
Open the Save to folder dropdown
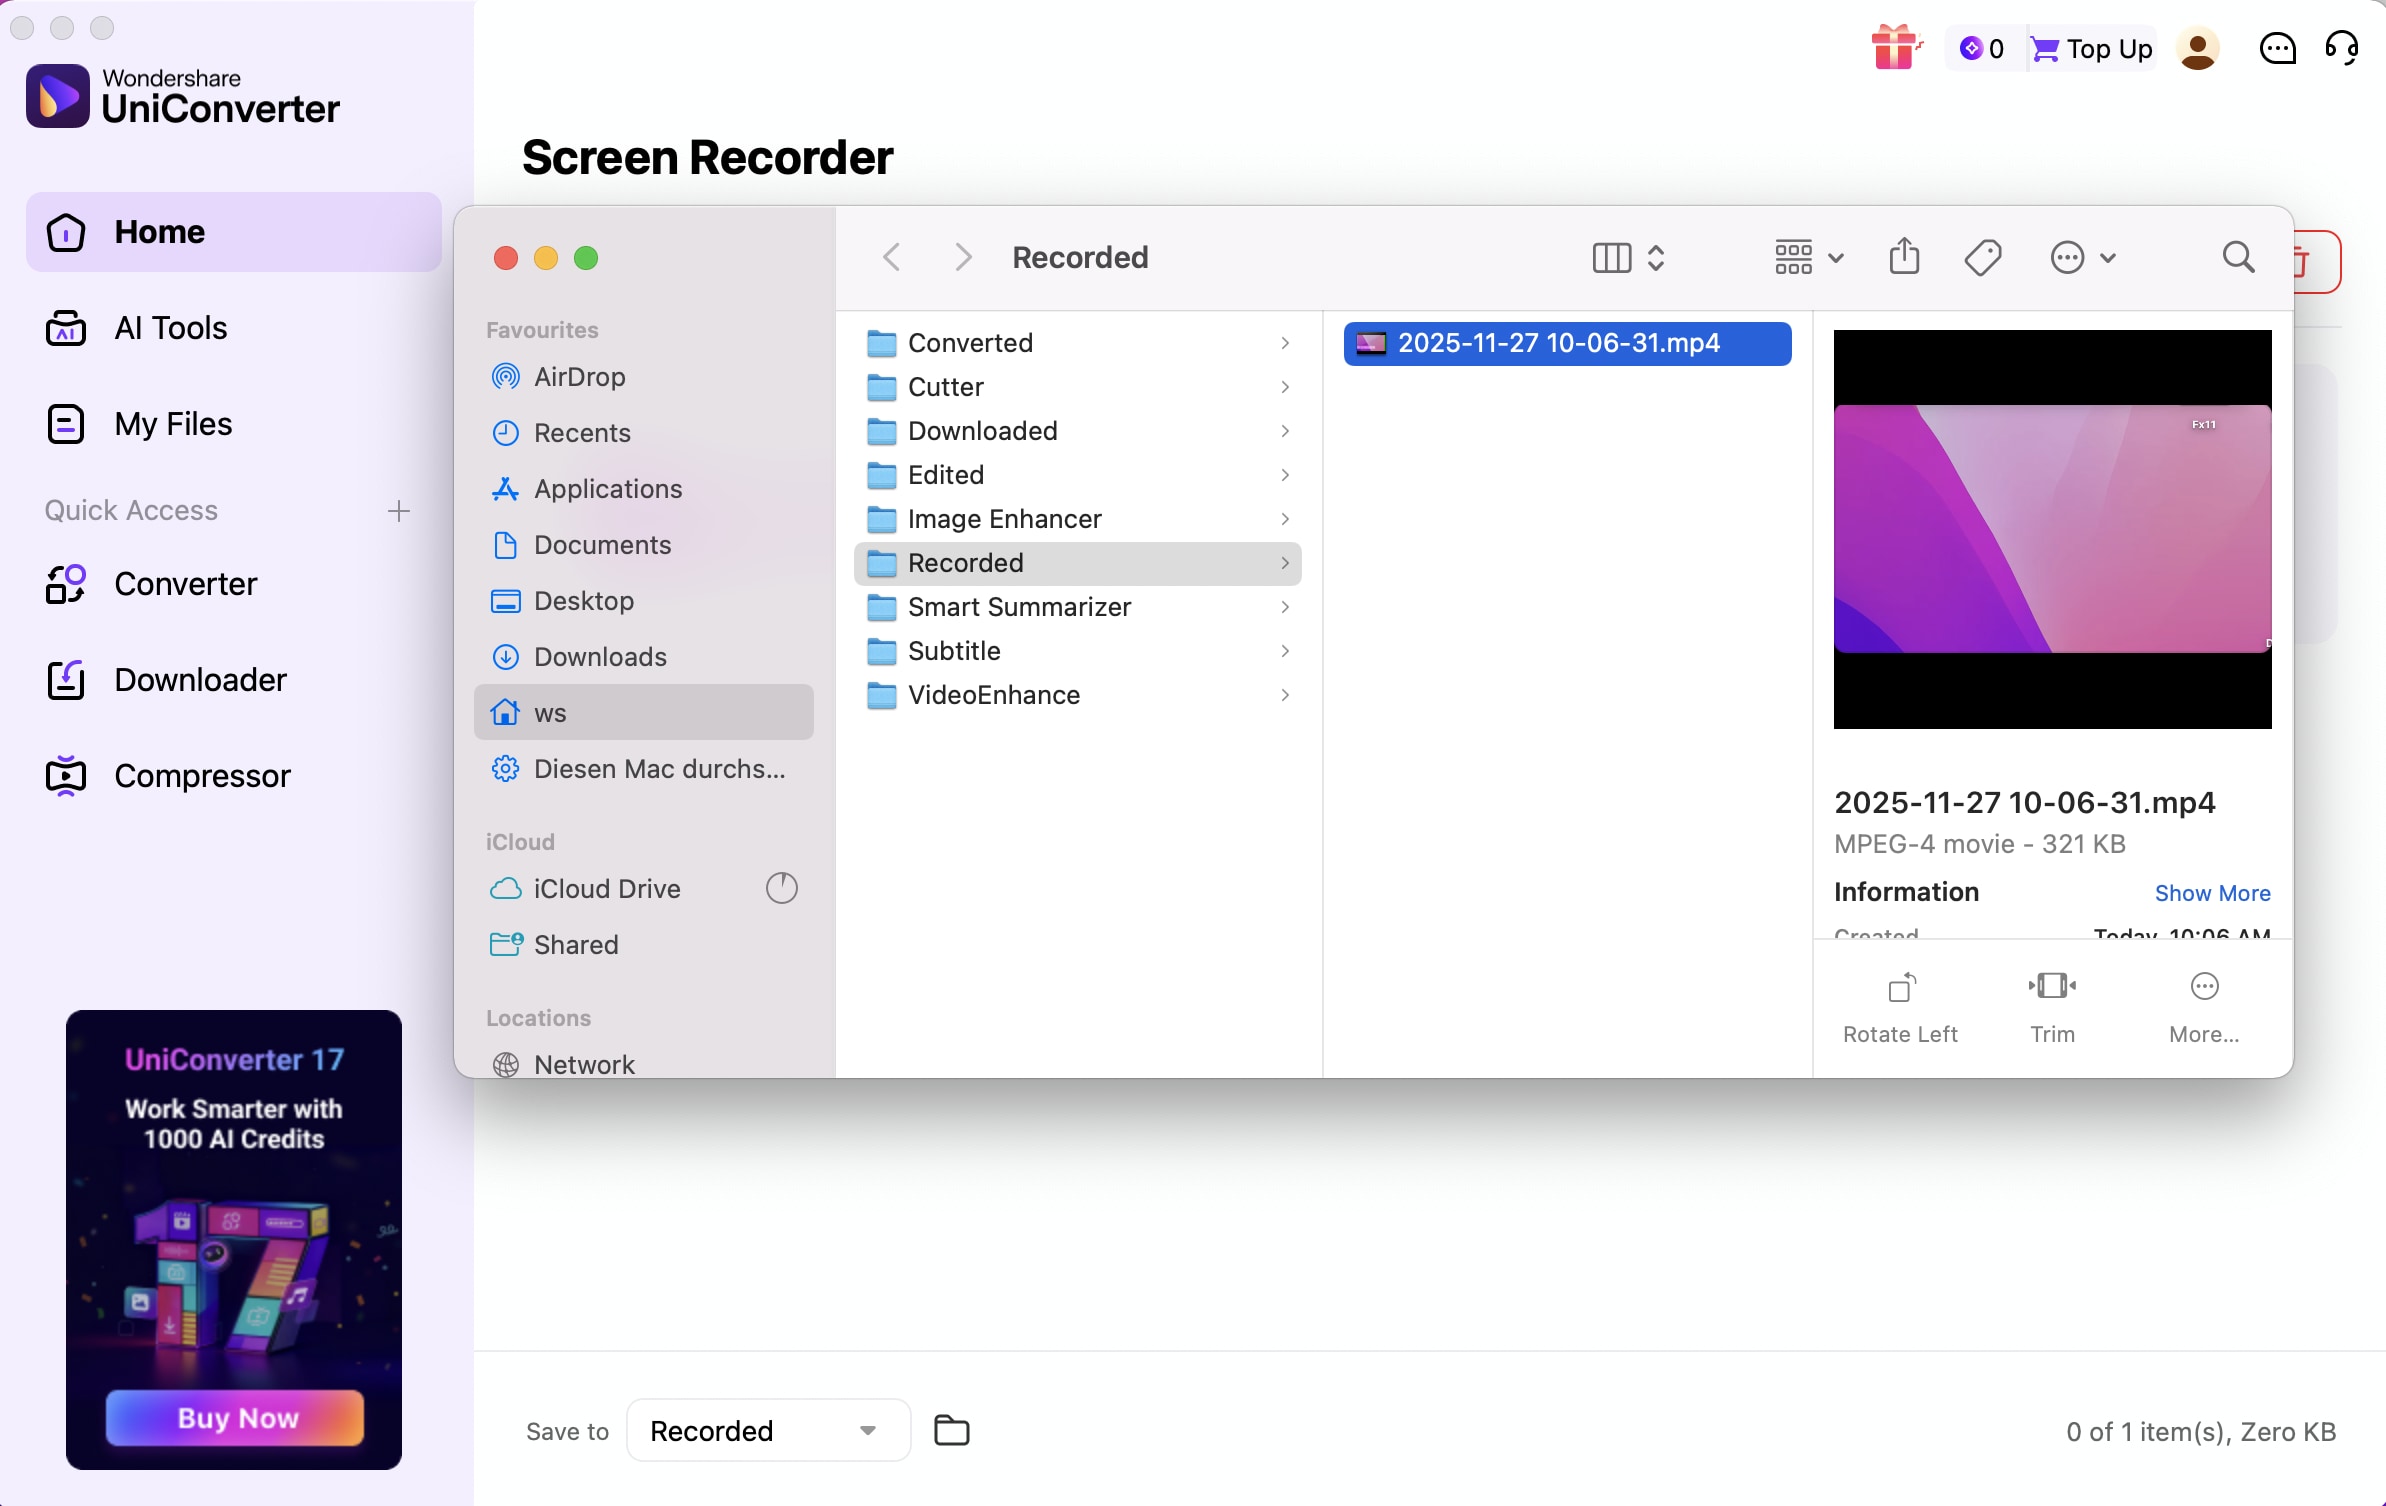766,1430
